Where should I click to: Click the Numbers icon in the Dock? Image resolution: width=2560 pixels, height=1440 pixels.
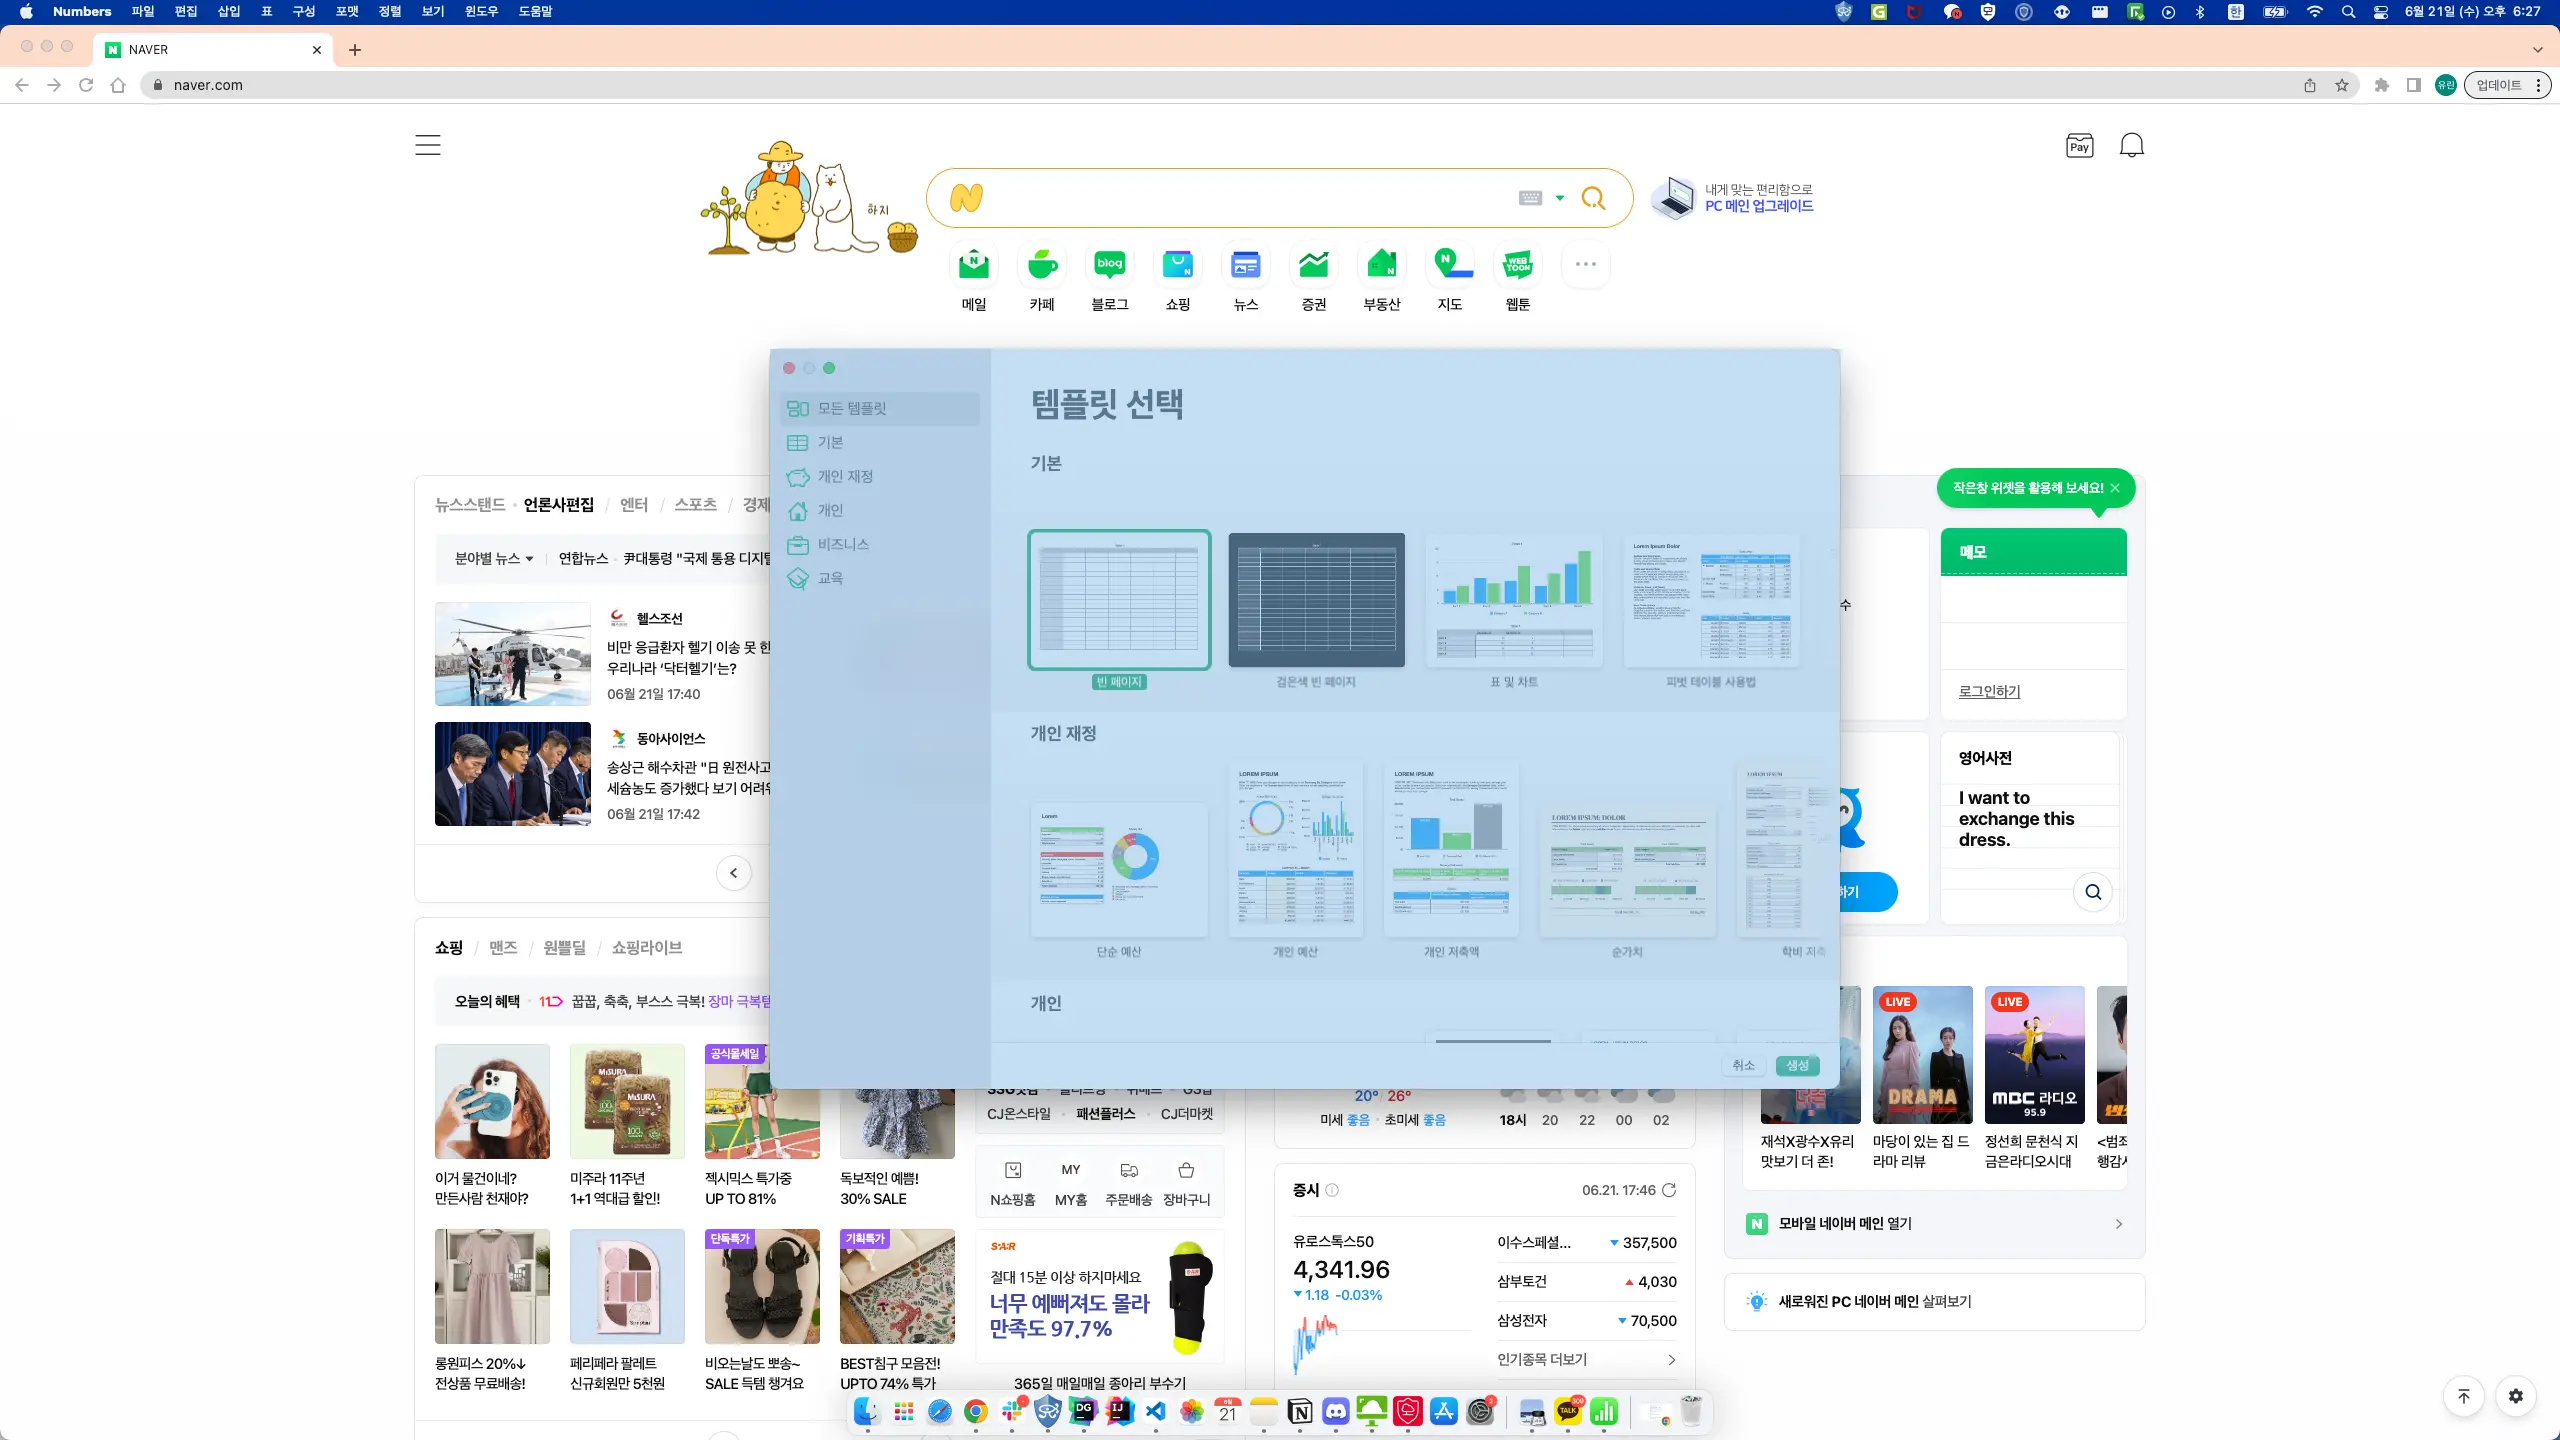pos(1604,1411)
